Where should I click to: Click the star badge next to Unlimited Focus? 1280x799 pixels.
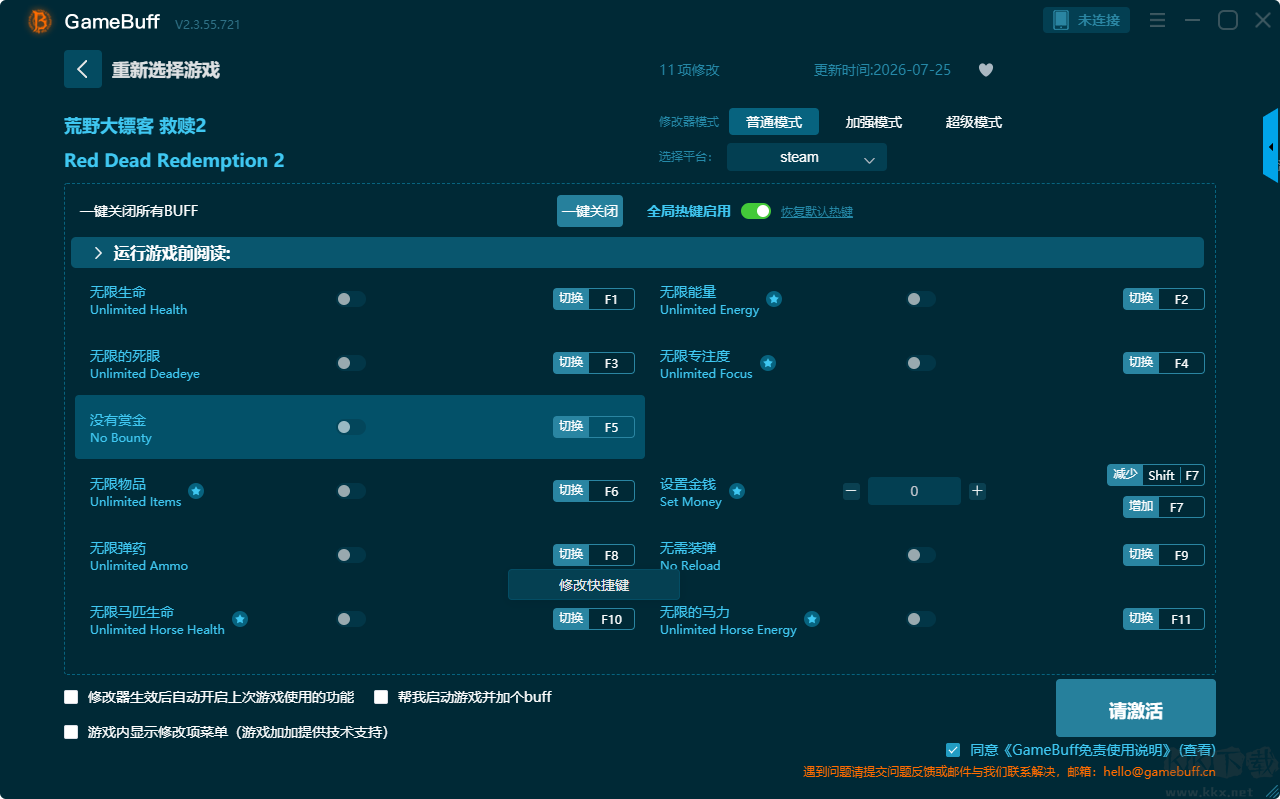[x=768, y=363]
